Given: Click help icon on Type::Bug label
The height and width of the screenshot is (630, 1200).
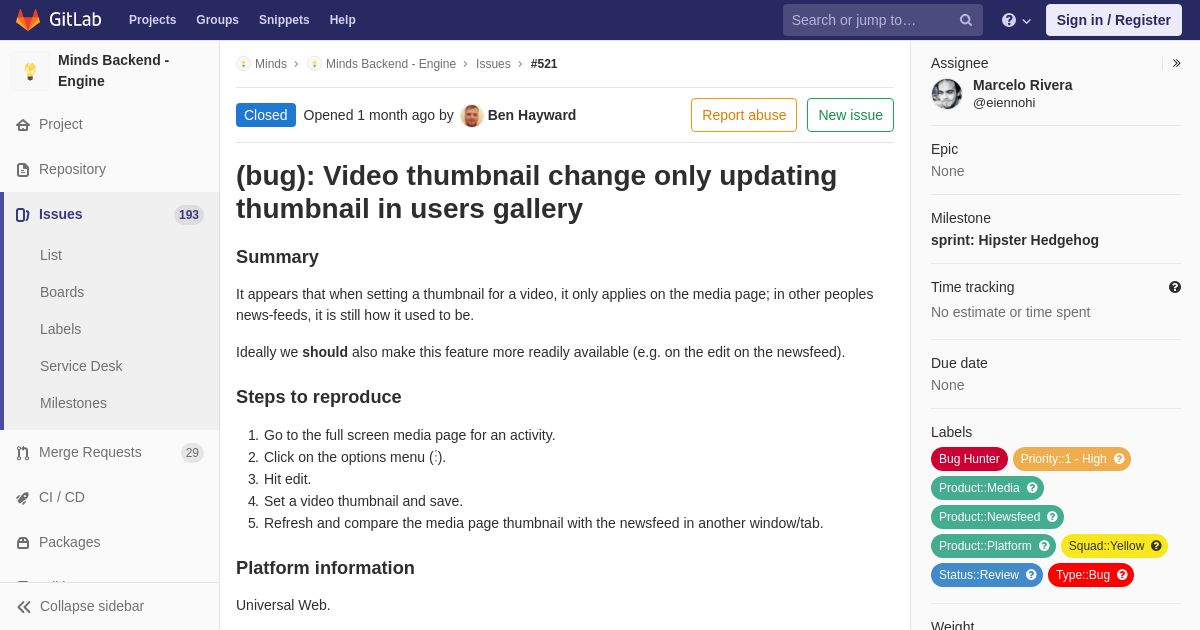Looking at the screenshot, I should (x=1122, y=575).
